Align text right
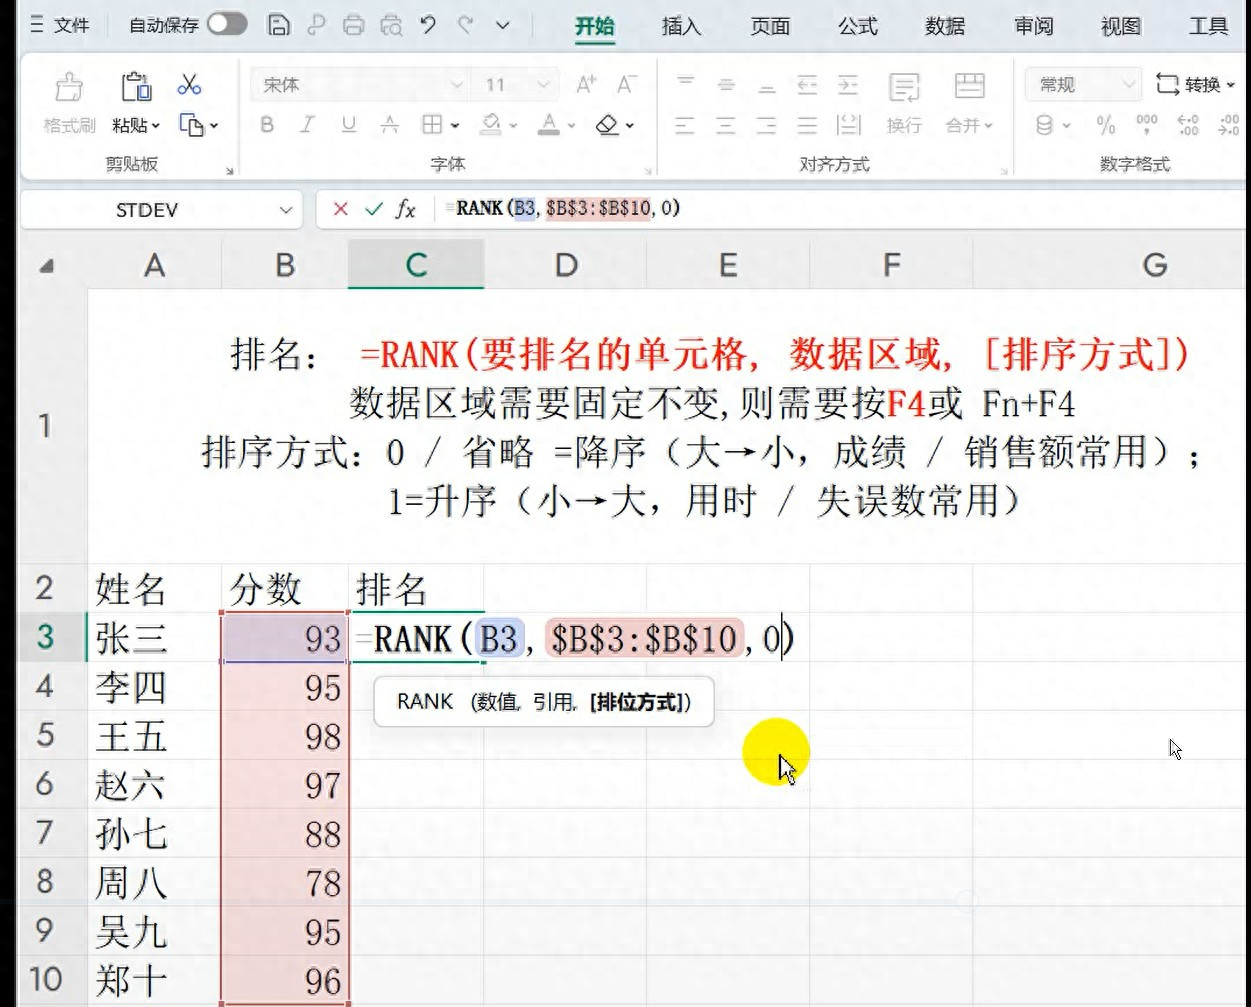The height and width of the screenshot is (1007, 1251). (767, 125)
